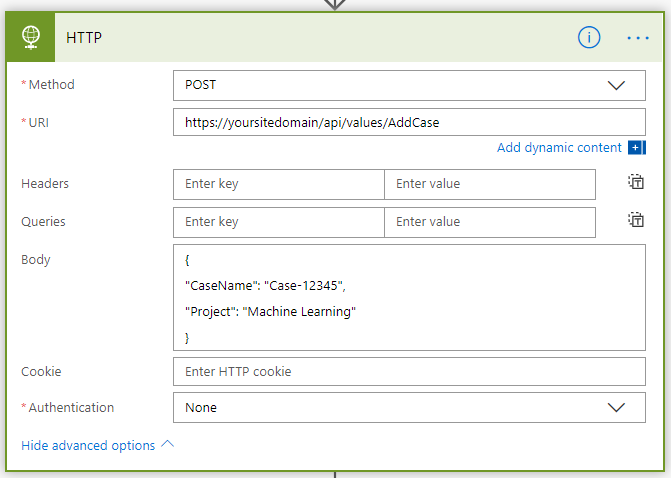Screen dimensions: 671x478
Task: Click inside the Body JSON text area
Action: 409,298
